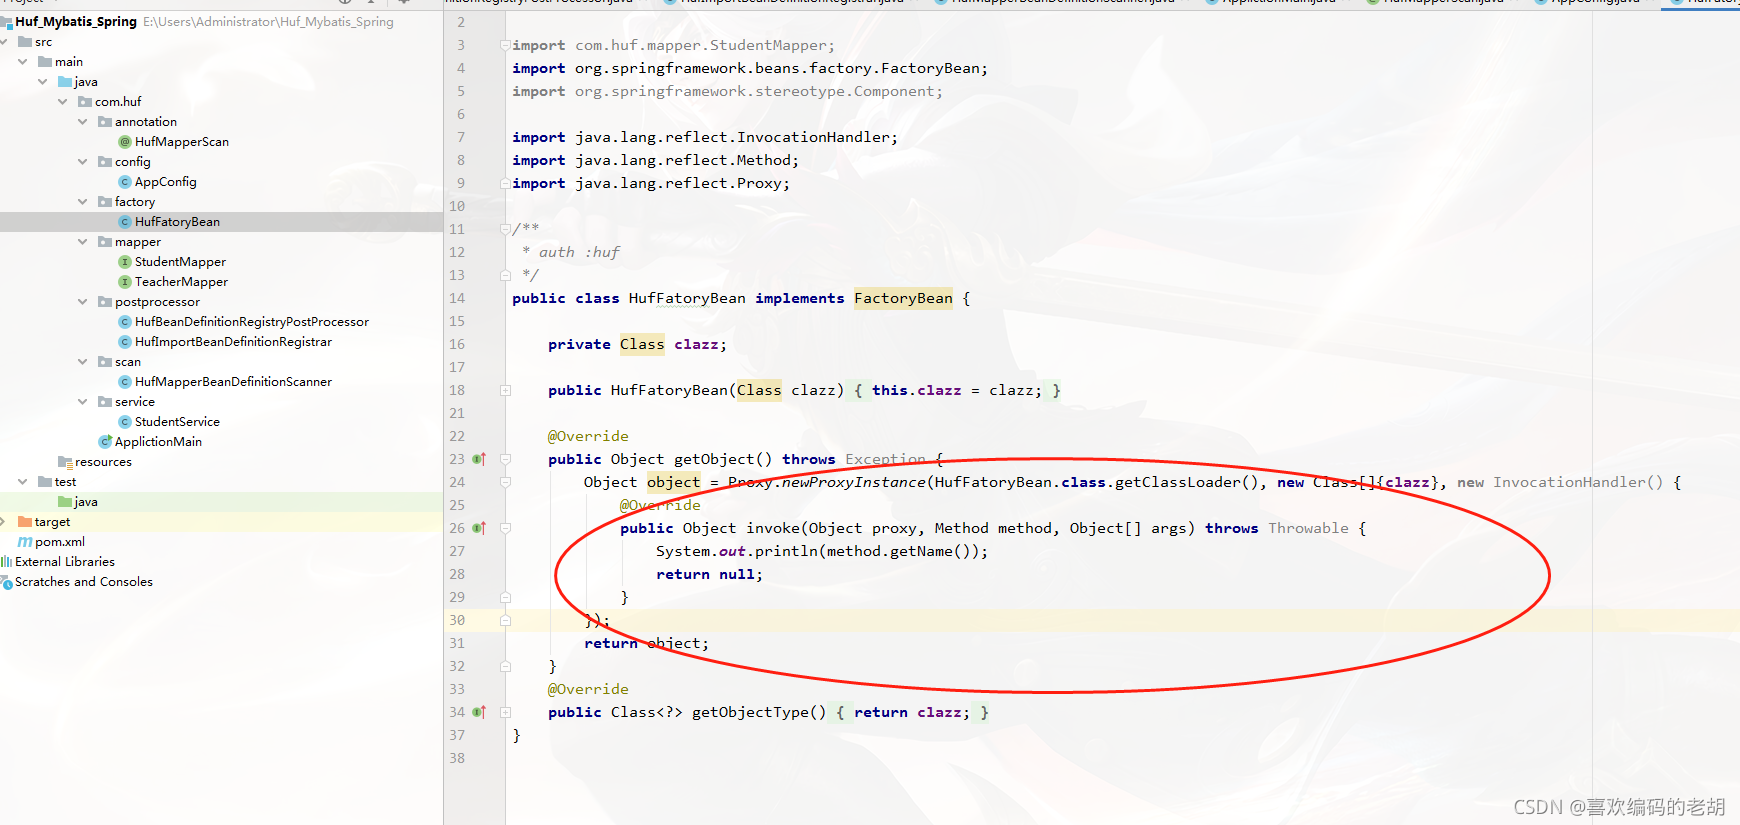Viewport: 1740px width, 825px height.
Task: Click Scratches and Consoles icon
Action: [x=6, y=582]
